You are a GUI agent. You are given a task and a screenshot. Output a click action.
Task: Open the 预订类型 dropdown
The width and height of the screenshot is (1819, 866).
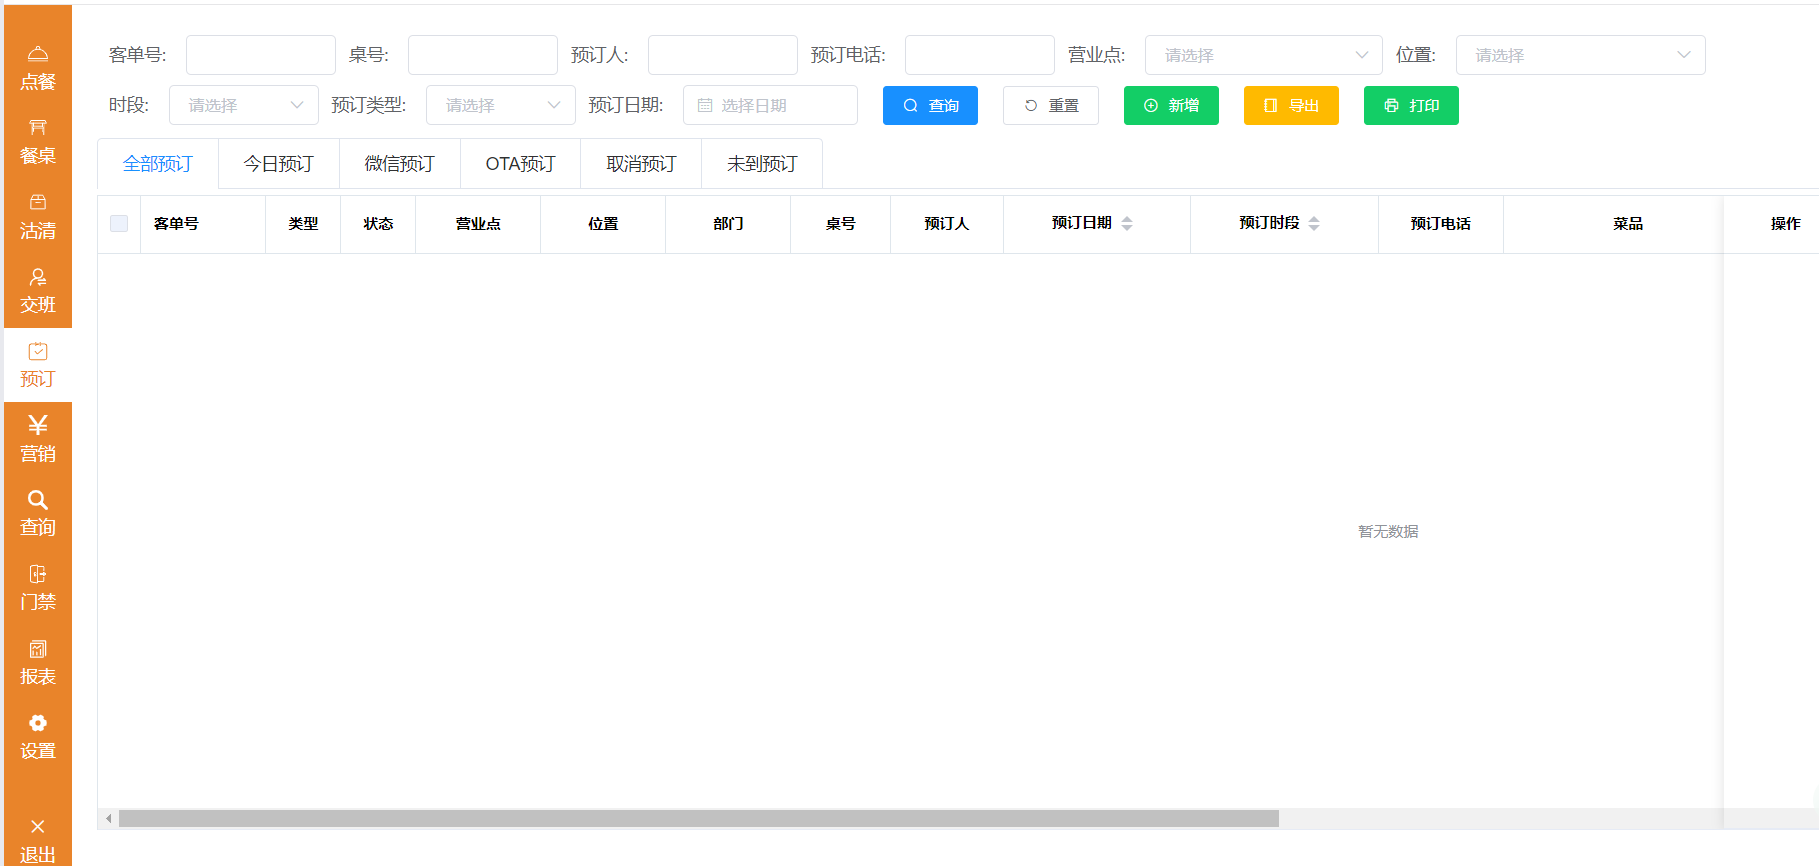pos(500,105)
